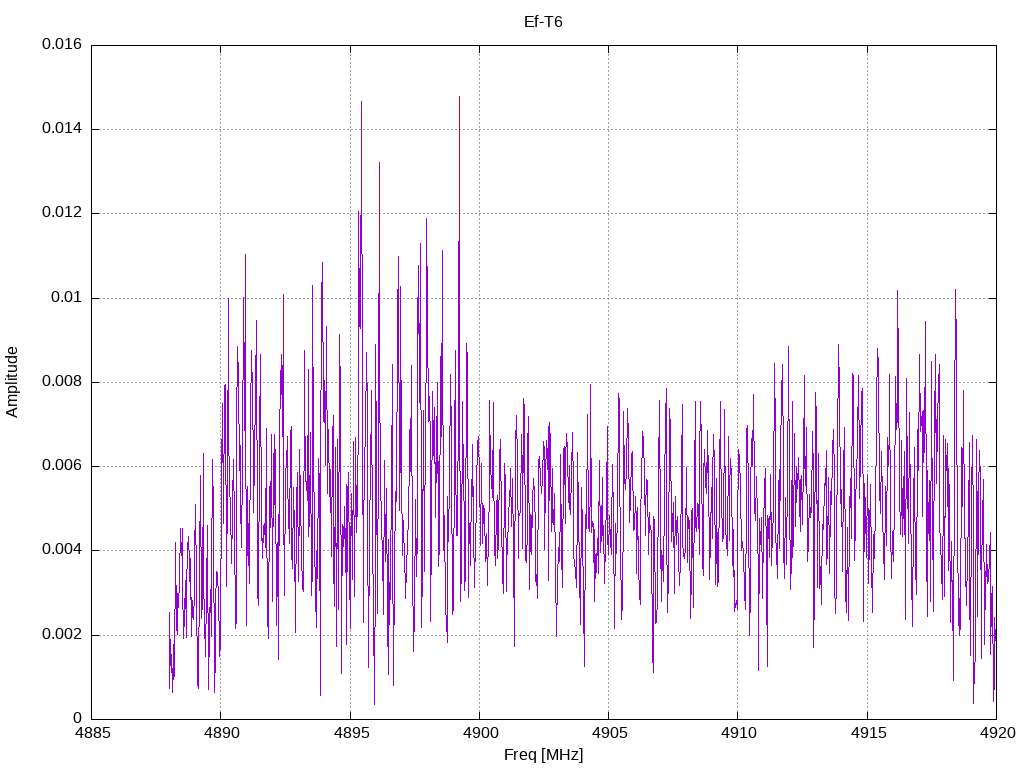
Task: Click the 4920 x-axis tick label
Action: coord(997,733)
